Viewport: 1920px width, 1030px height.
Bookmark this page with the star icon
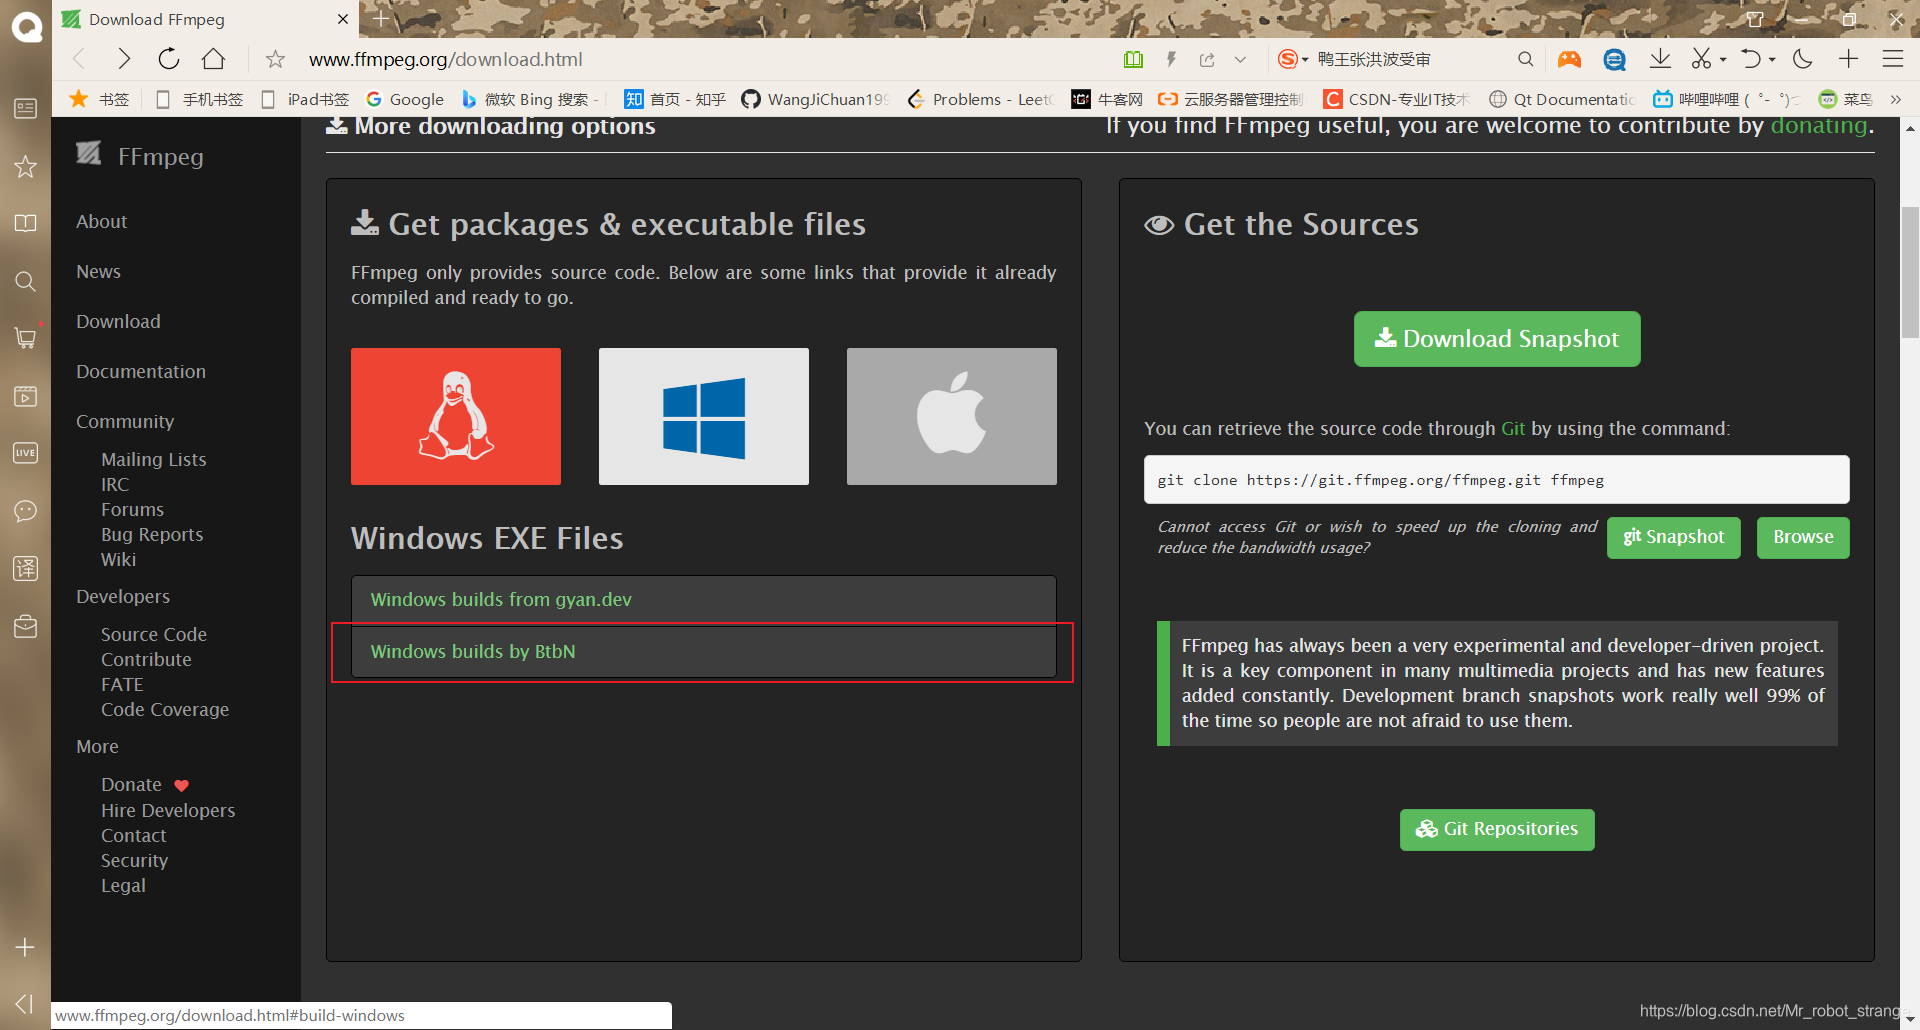click(x=275, y=60)
